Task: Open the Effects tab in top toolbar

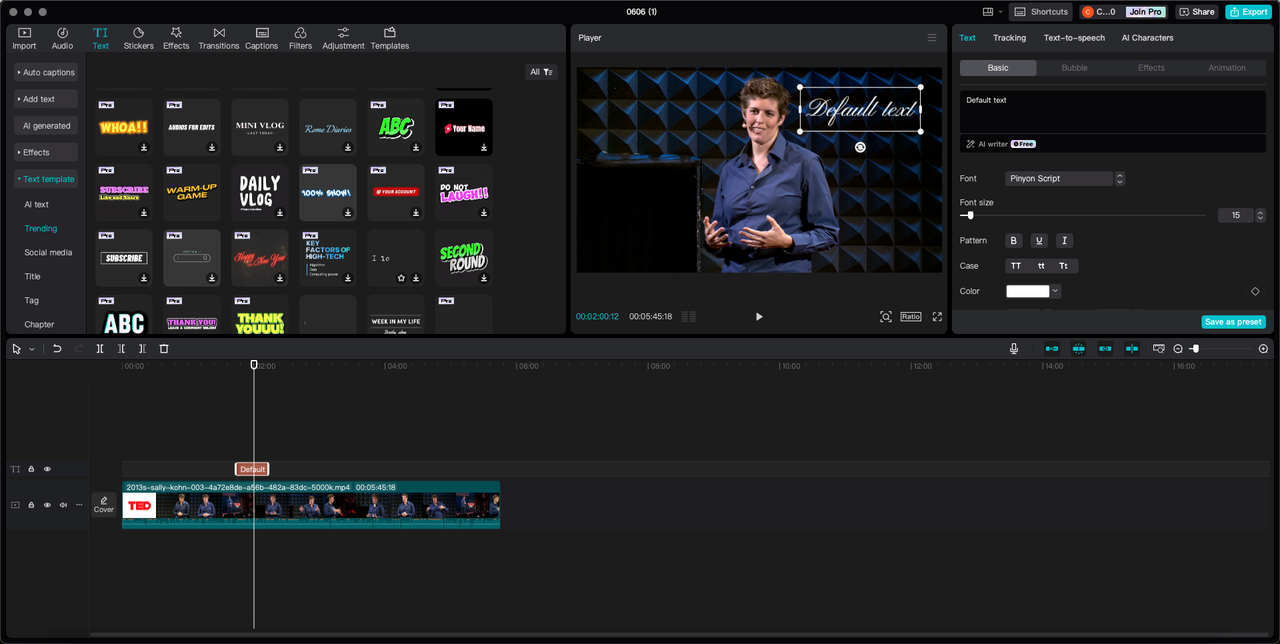Action: [x=176, y=39]
